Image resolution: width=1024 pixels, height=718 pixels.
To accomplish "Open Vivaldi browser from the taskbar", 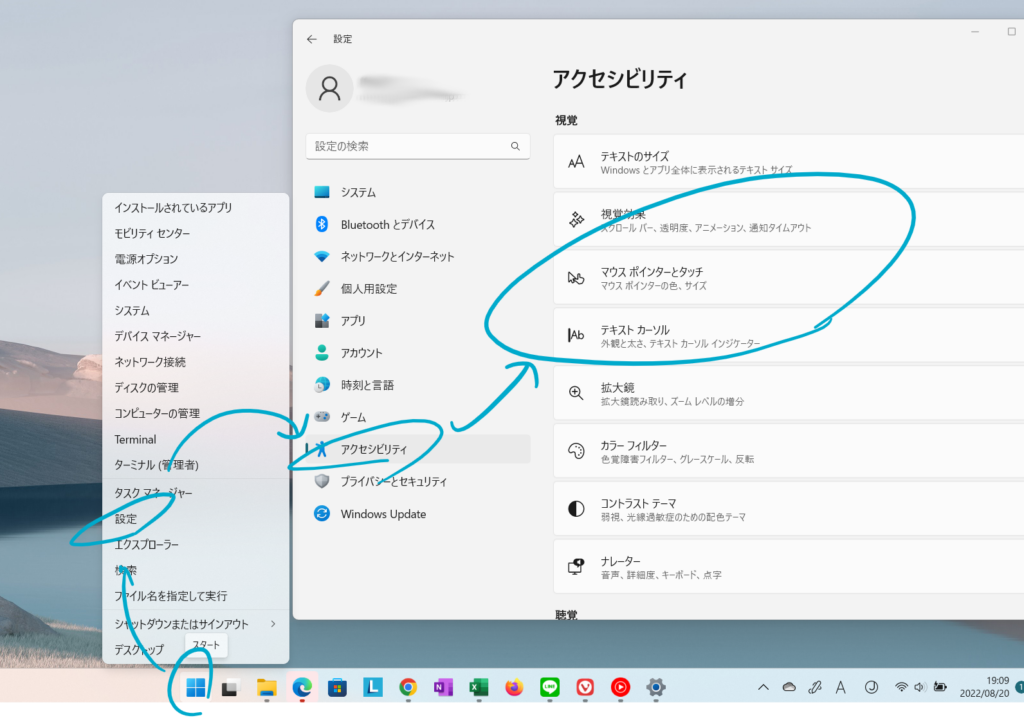I will pyautogui.click(x=584, y=687).
